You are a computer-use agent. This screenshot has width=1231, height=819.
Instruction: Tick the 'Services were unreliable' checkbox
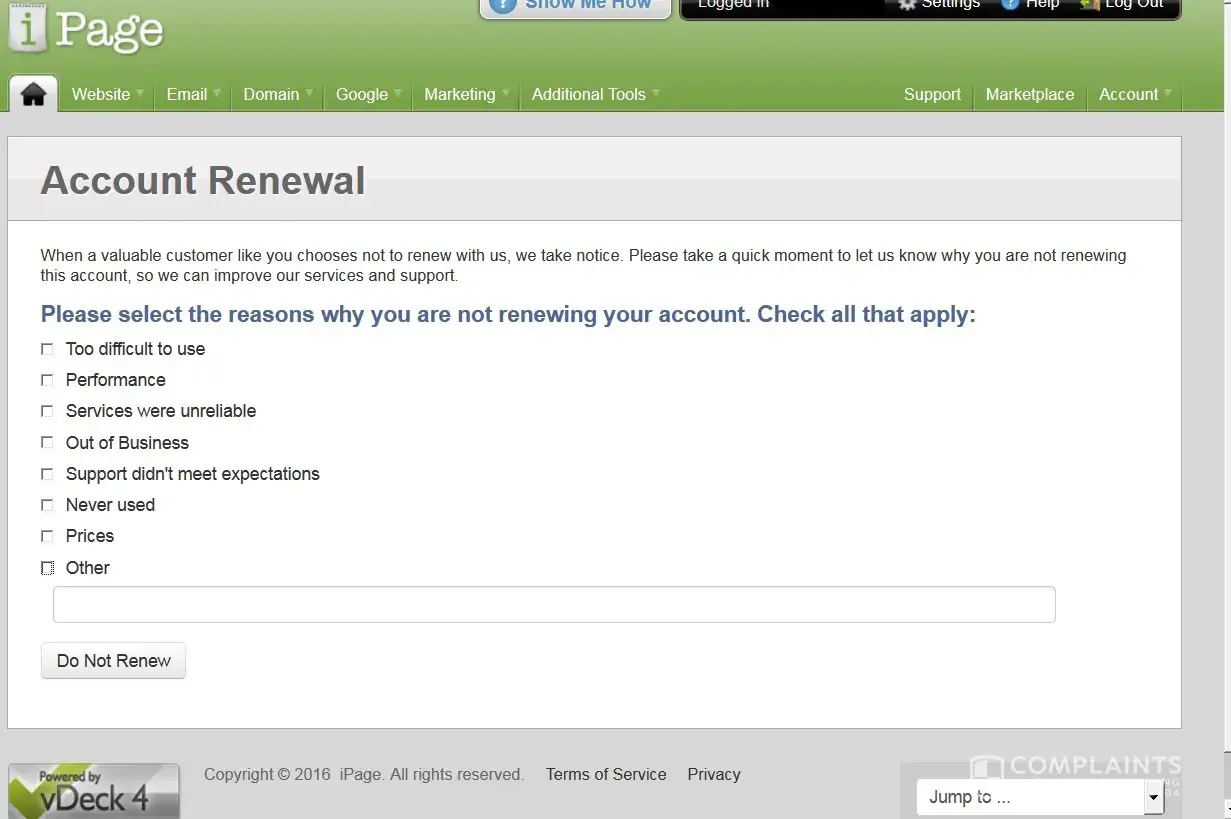click(x=47, y=411)
